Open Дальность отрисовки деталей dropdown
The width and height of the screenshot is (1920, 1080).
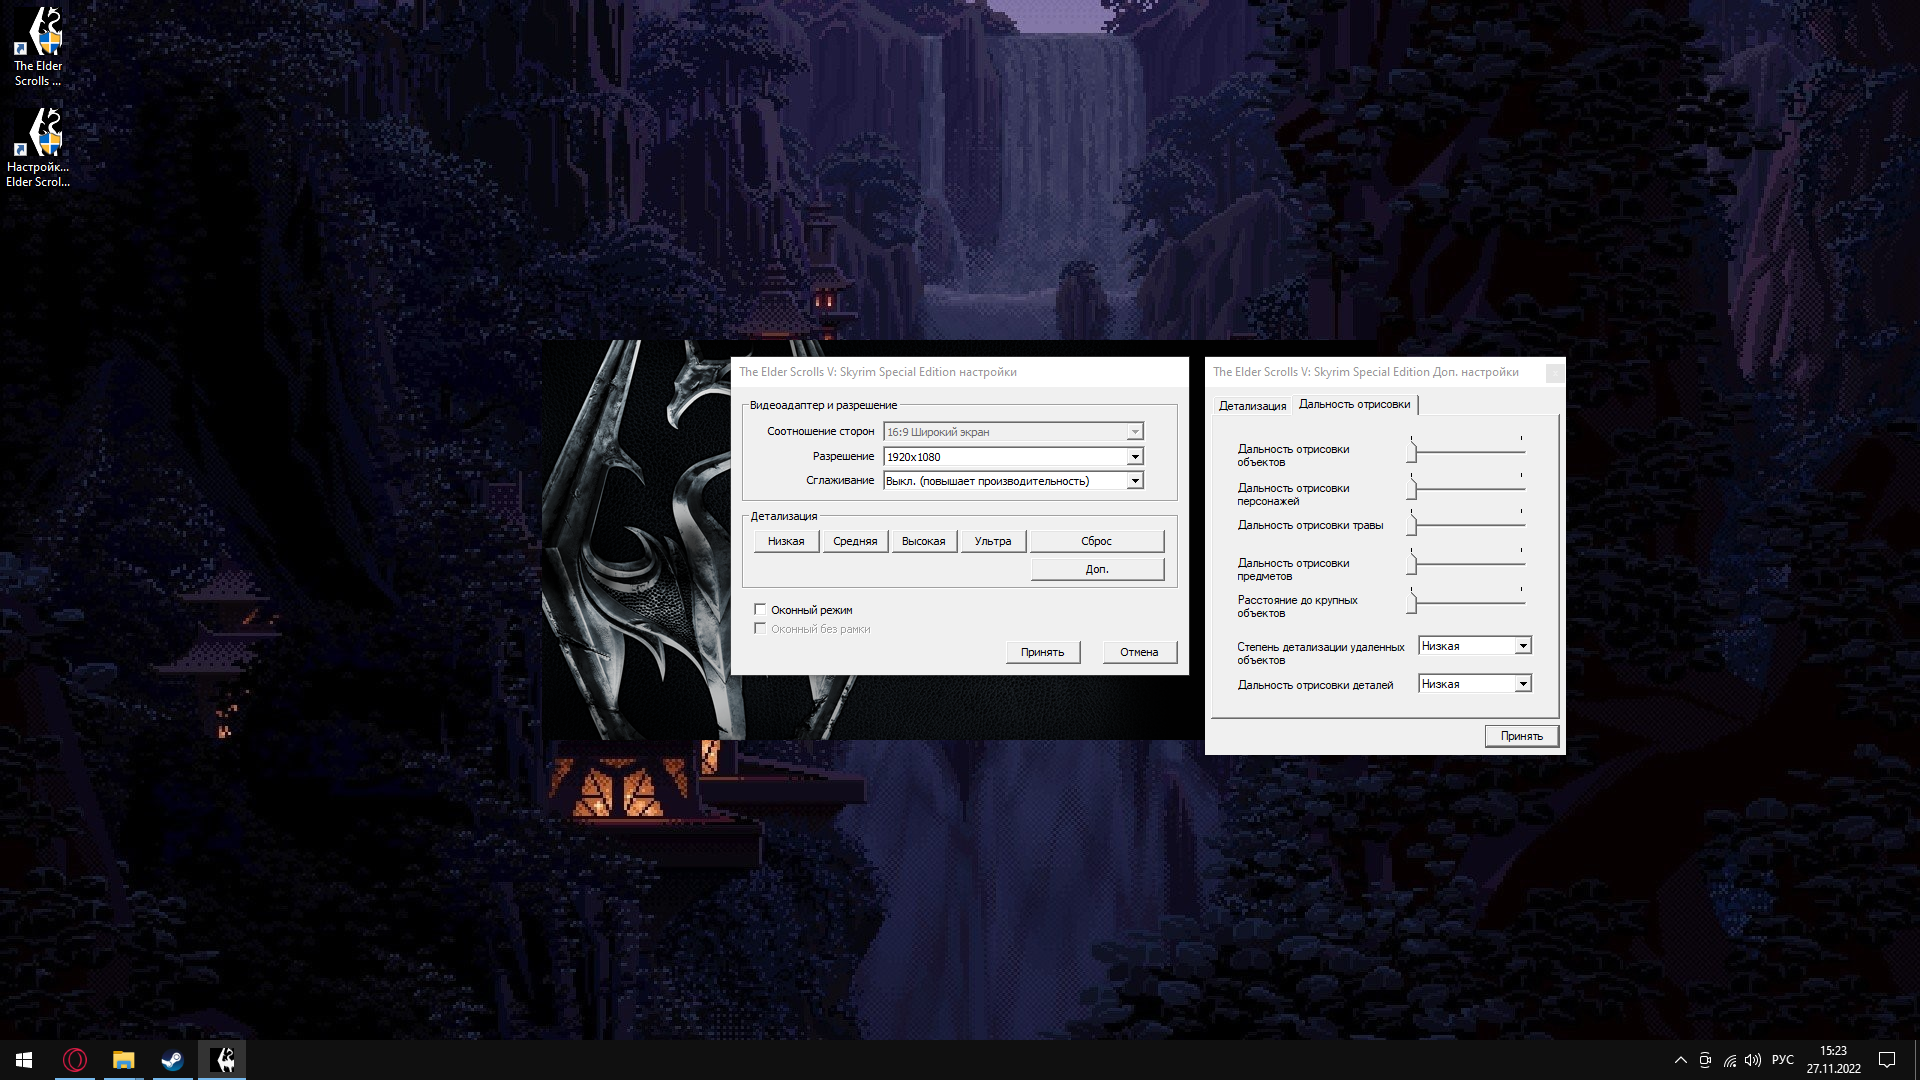[1475, 684]
